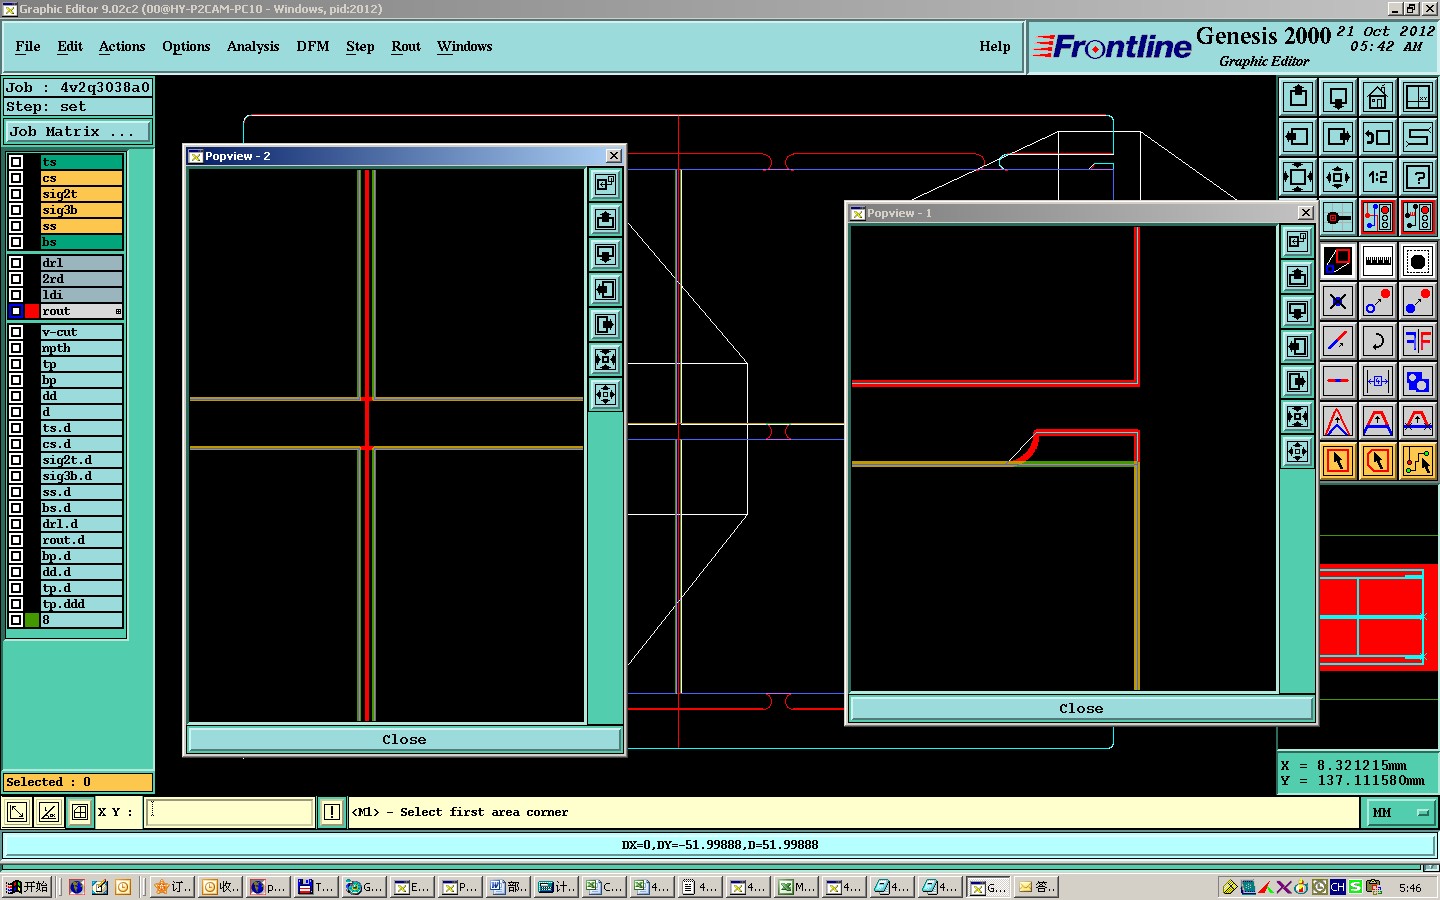
Task: Open the Job Matrix selector
Action: (x=78, y=132)
